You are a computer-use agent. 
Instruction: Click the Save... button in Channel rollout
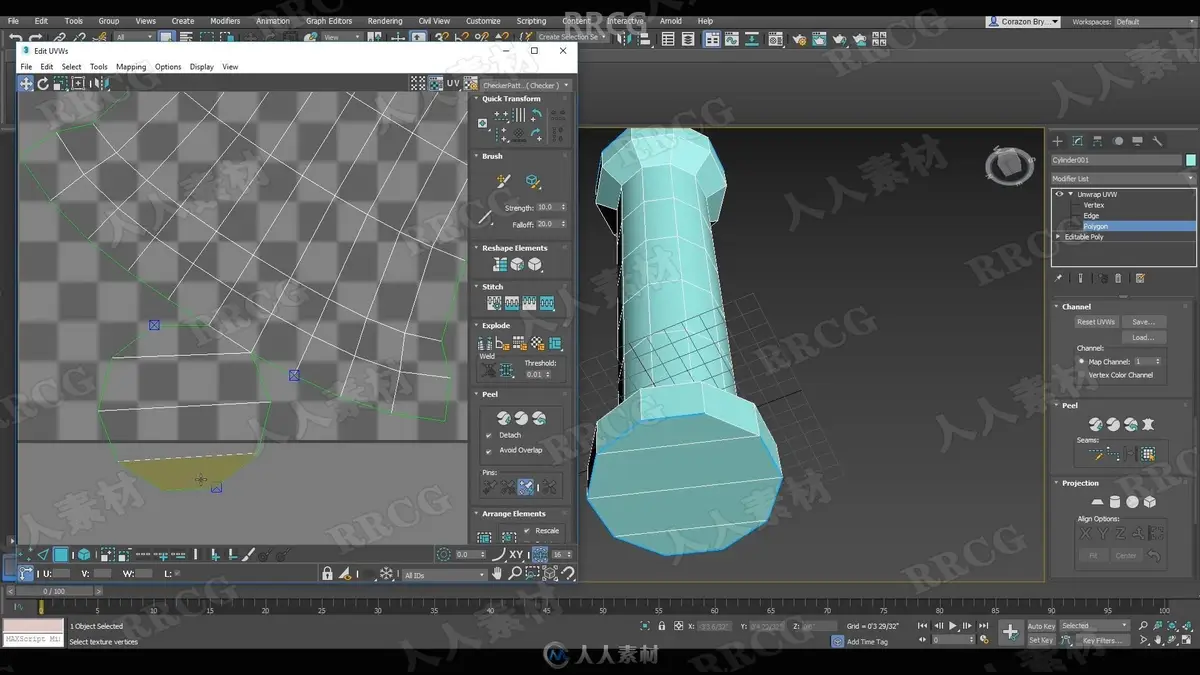tap(1143, 322)
